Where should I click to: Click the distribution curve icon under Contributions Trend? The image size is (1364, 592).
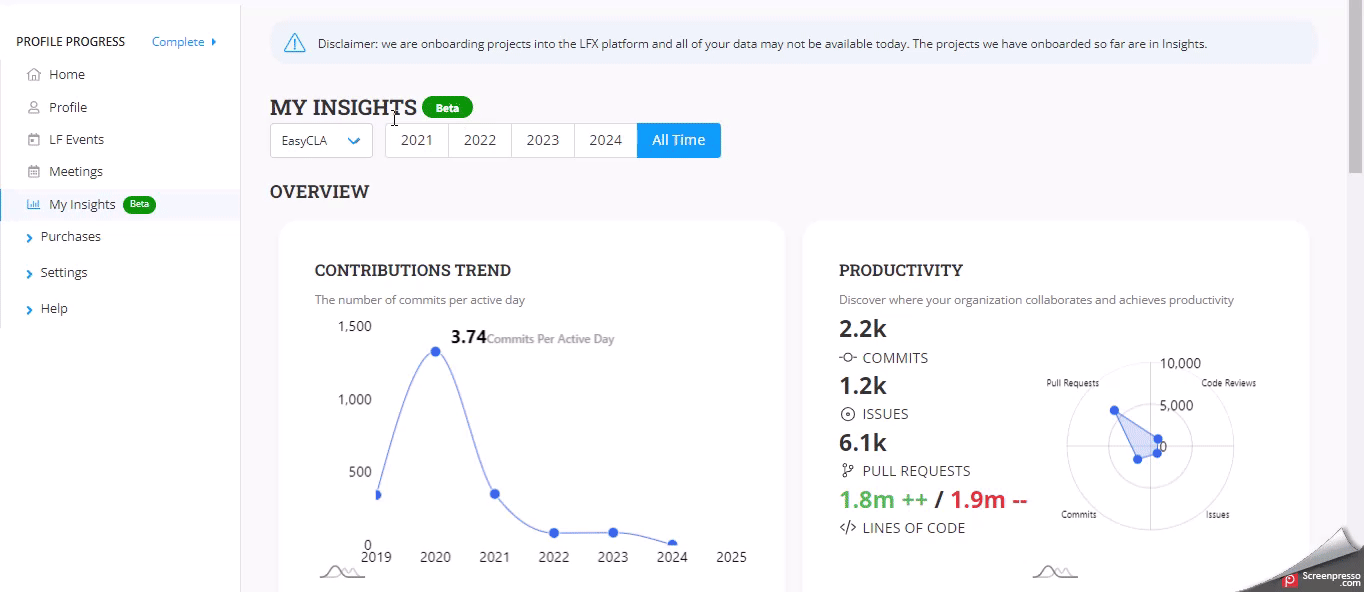tap(342, 571)
